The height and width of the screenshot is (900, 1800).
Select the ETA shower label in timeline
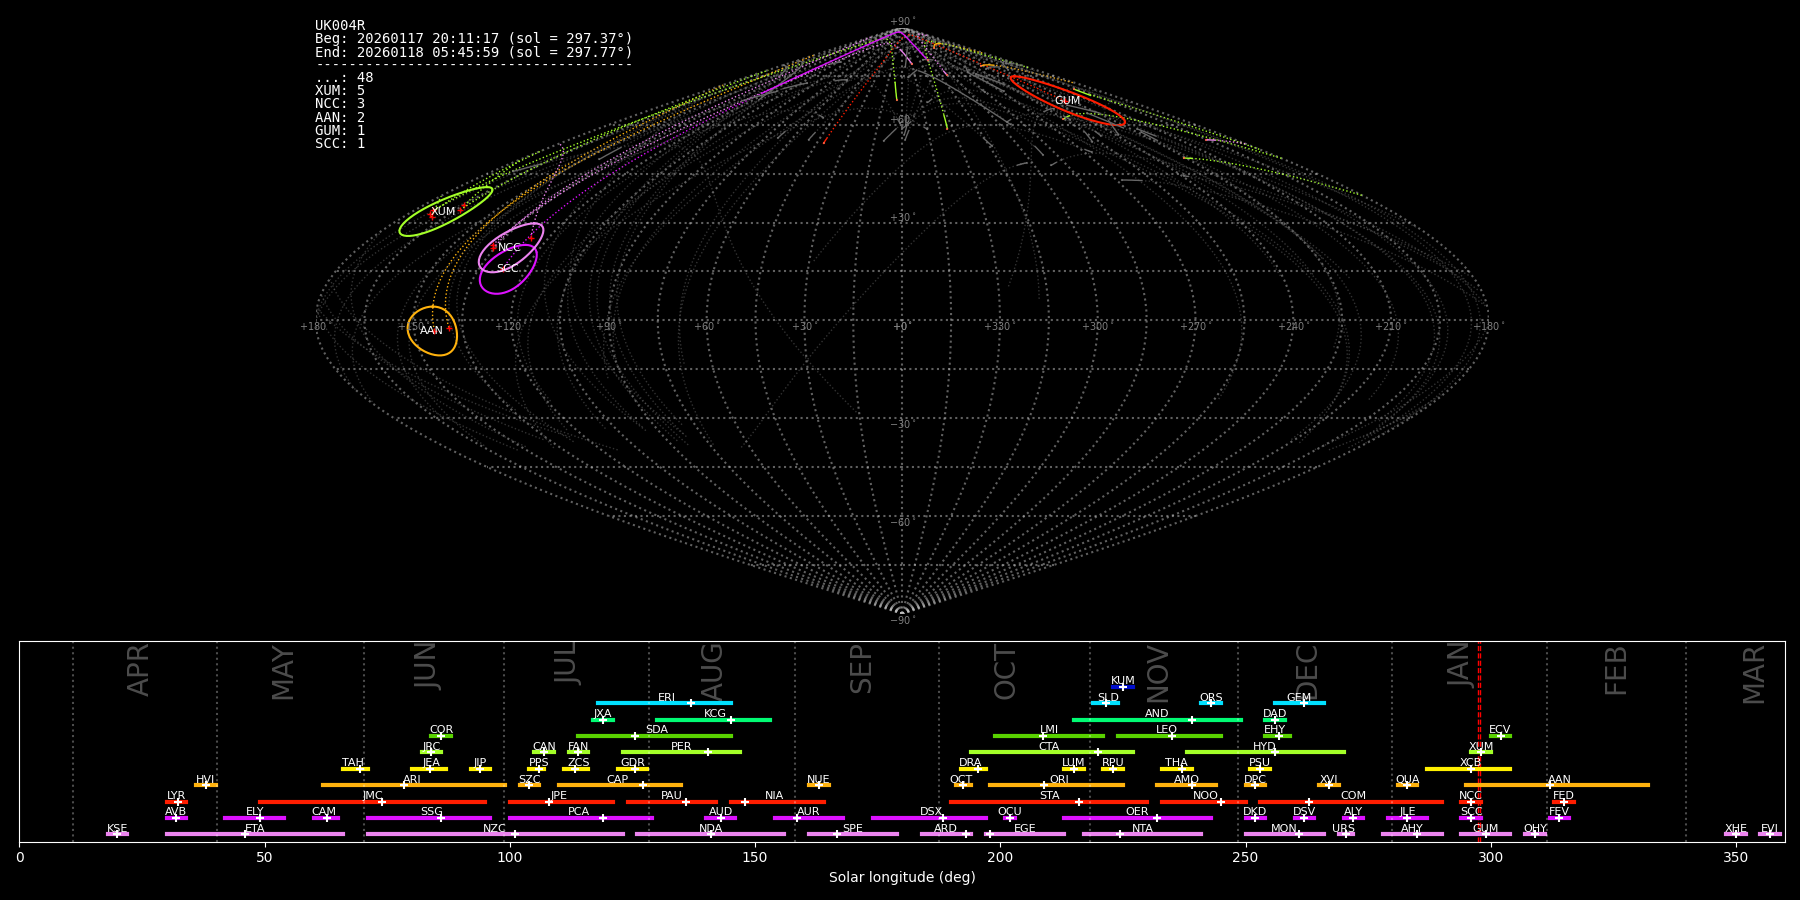[x=255, y=829]
